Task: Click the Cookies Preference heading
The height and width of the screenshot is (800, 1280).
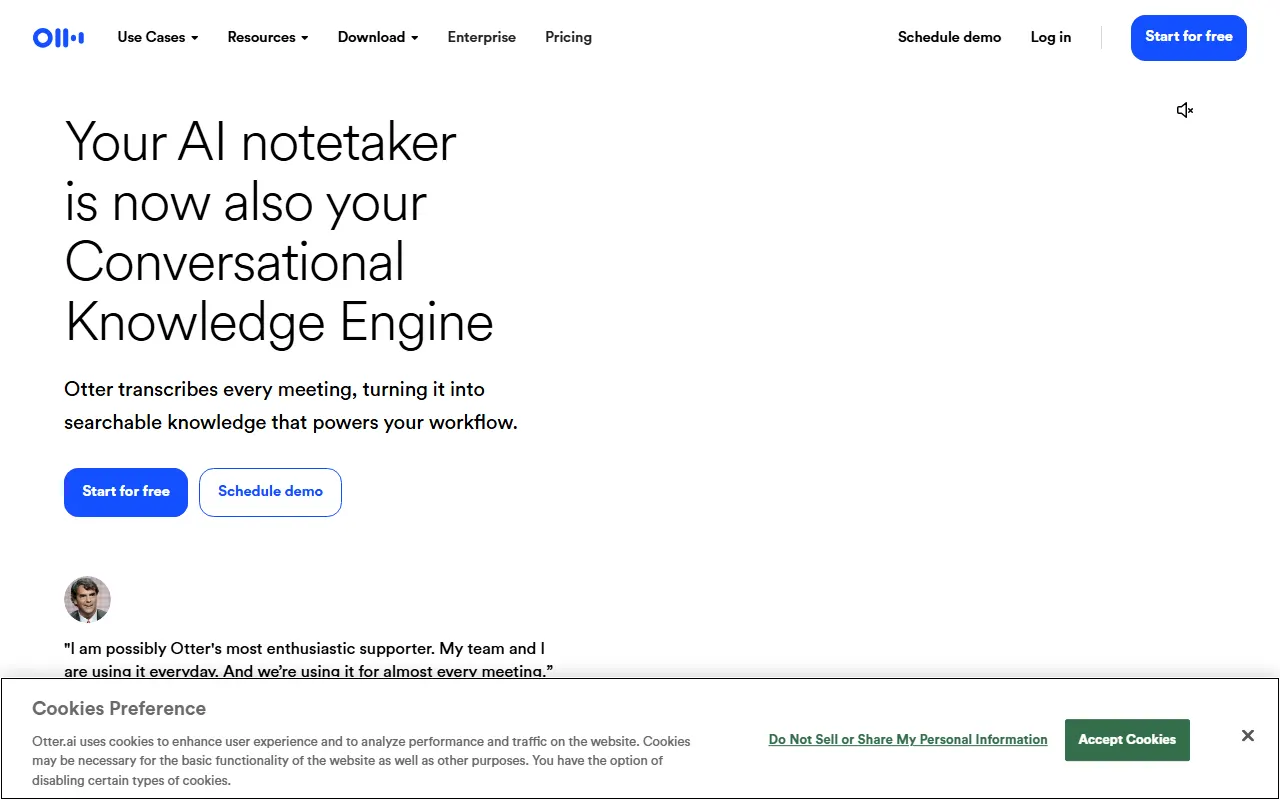Action: coord(119,708)
